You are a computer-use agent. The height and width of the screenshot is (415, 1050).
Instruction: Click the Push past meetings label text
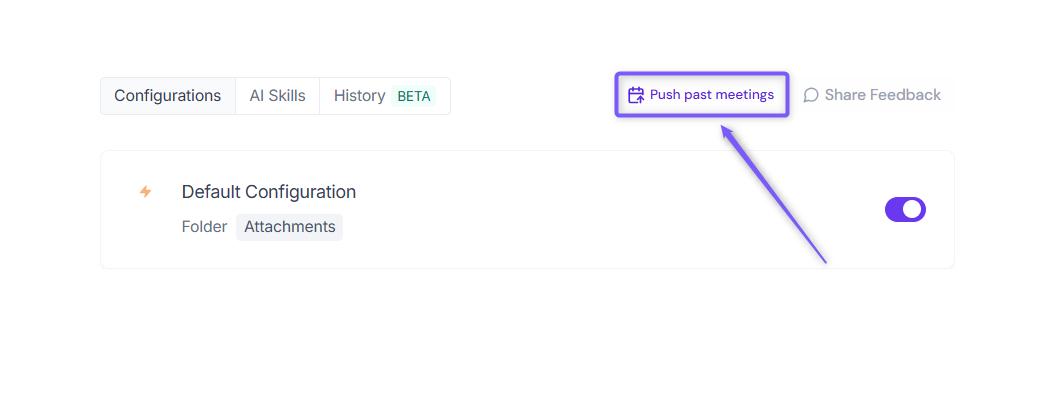click(712, 95)
